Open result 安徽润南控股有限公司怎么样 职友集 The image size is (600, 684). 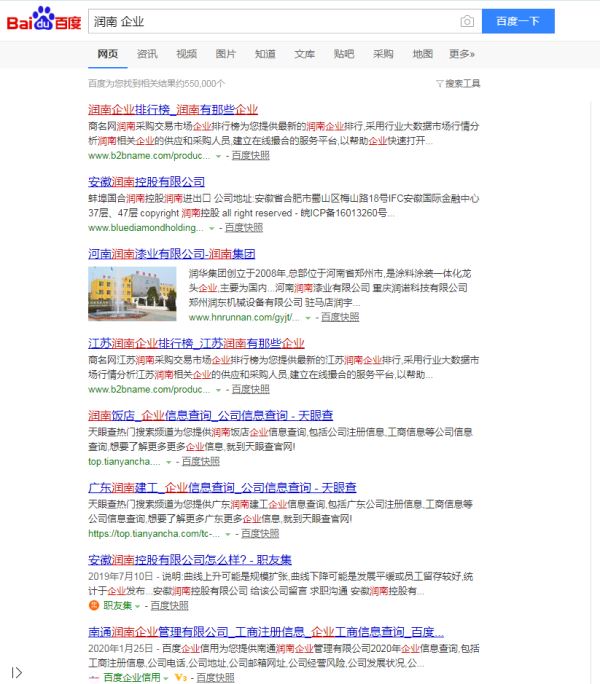[x=190, y=560]
